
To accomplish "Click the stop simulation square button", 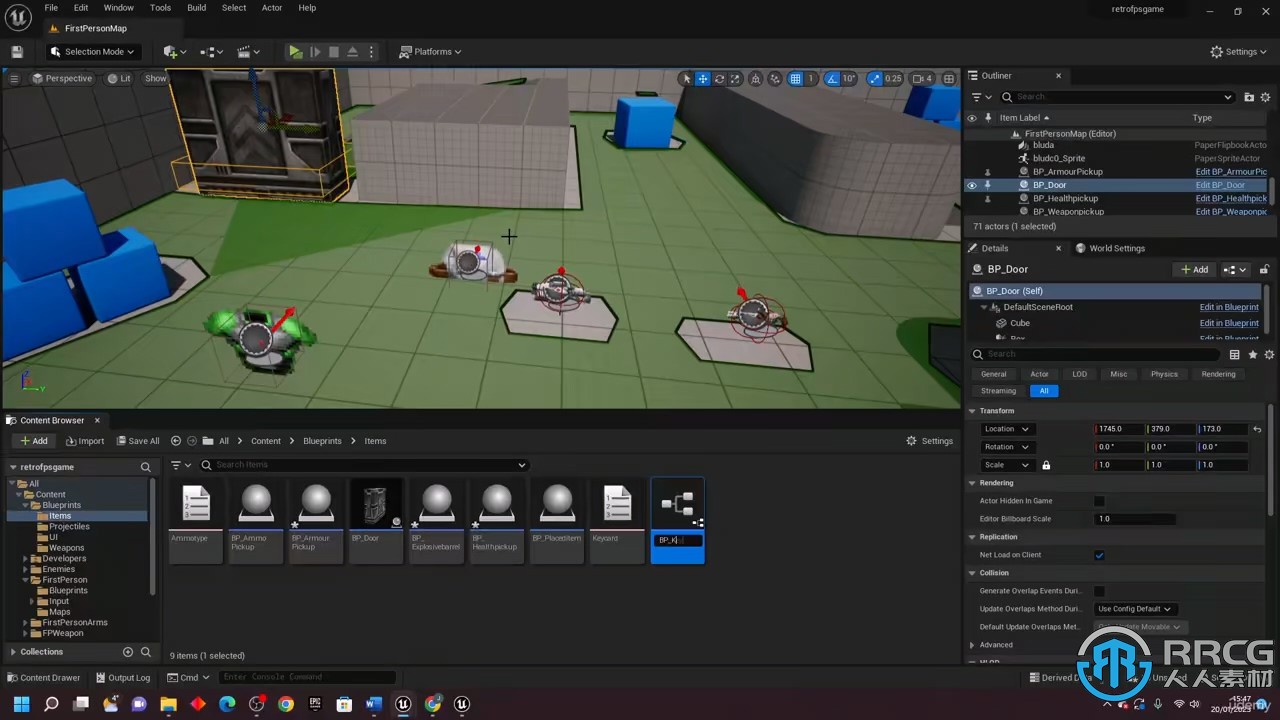I will click(x=334, y=52).
